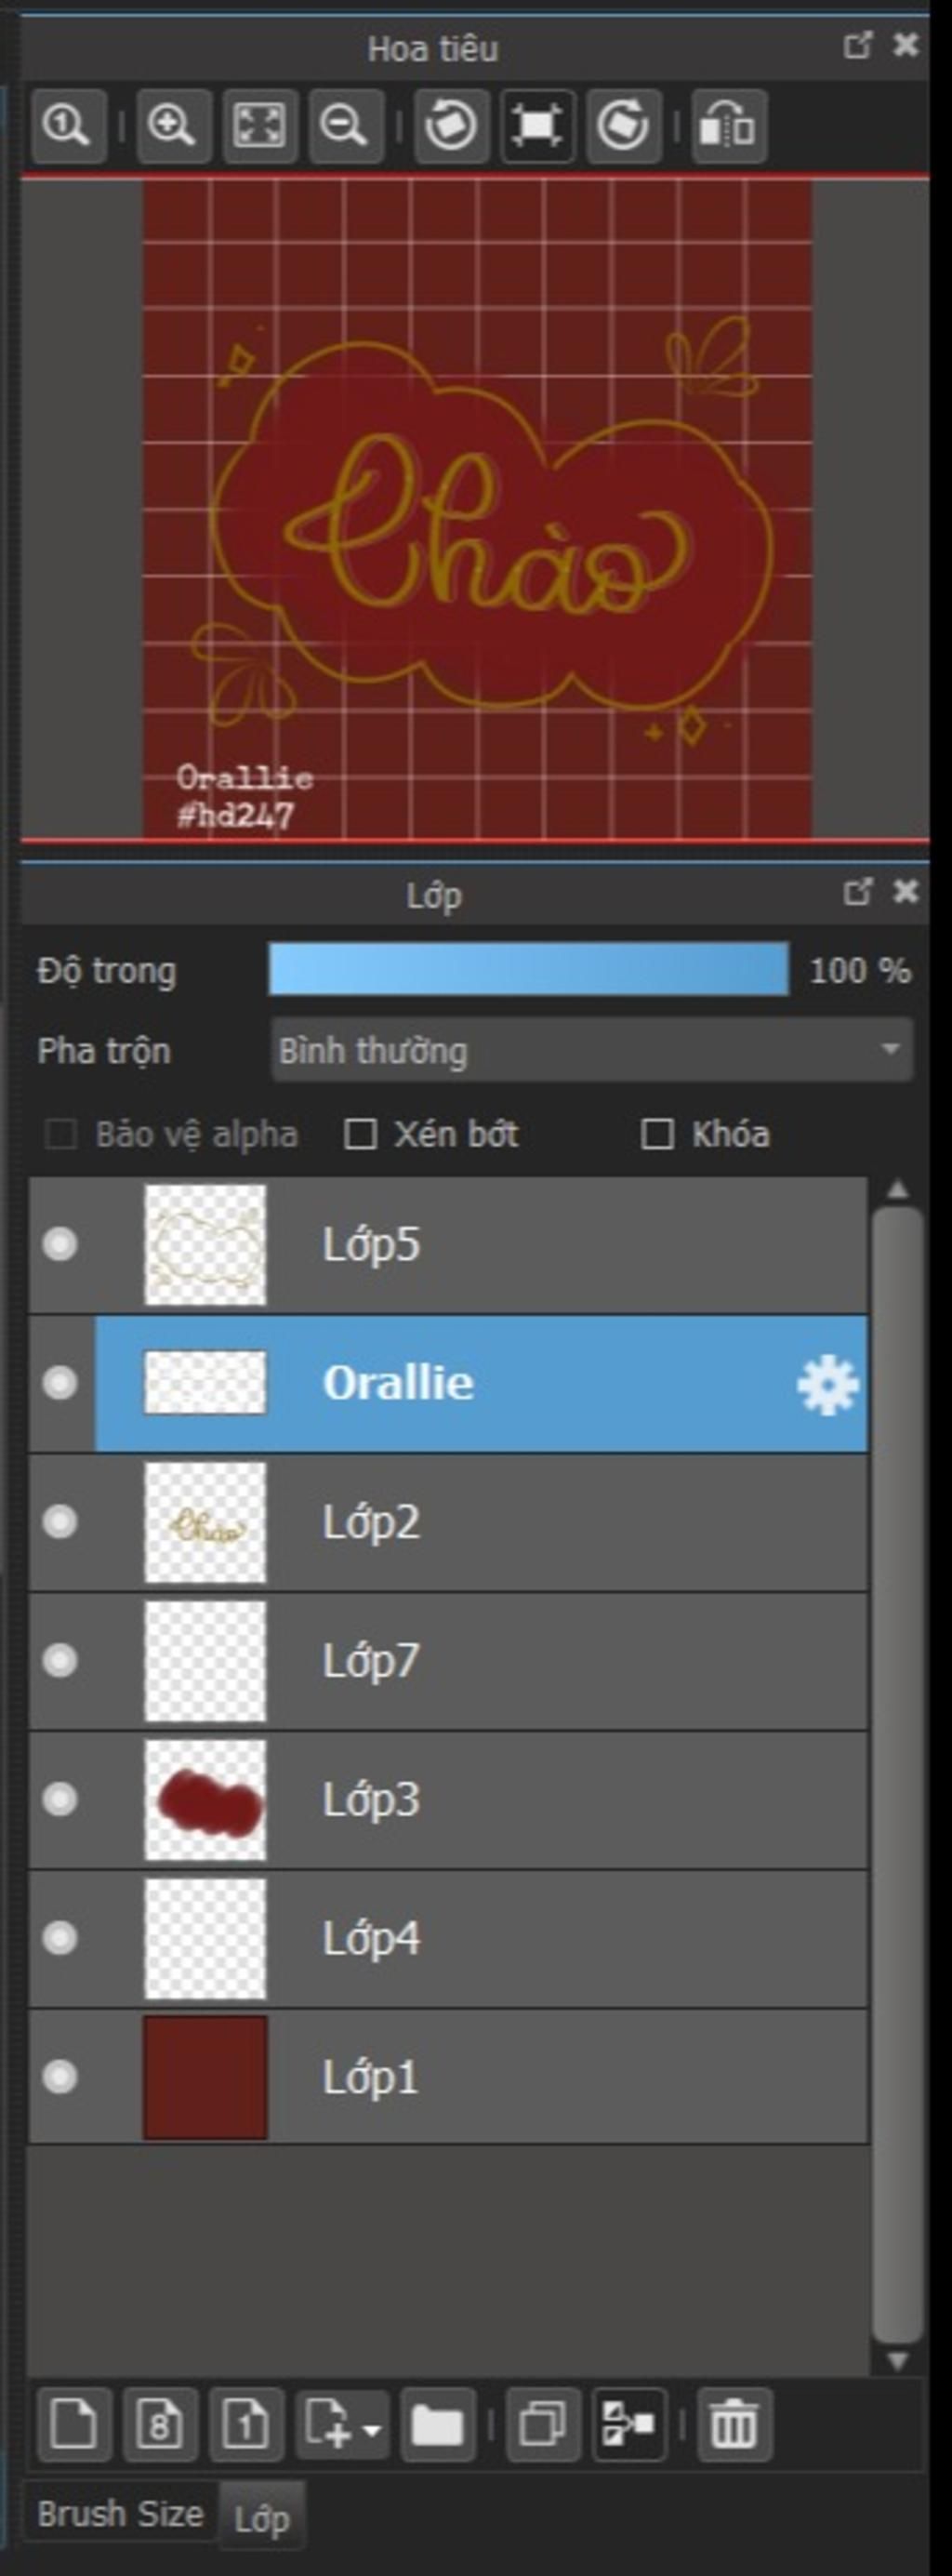Viewport: 952px width, 2576px height.
Task: Open the Pha trộn blend mode dropdown
Action: pos(592,1050)
